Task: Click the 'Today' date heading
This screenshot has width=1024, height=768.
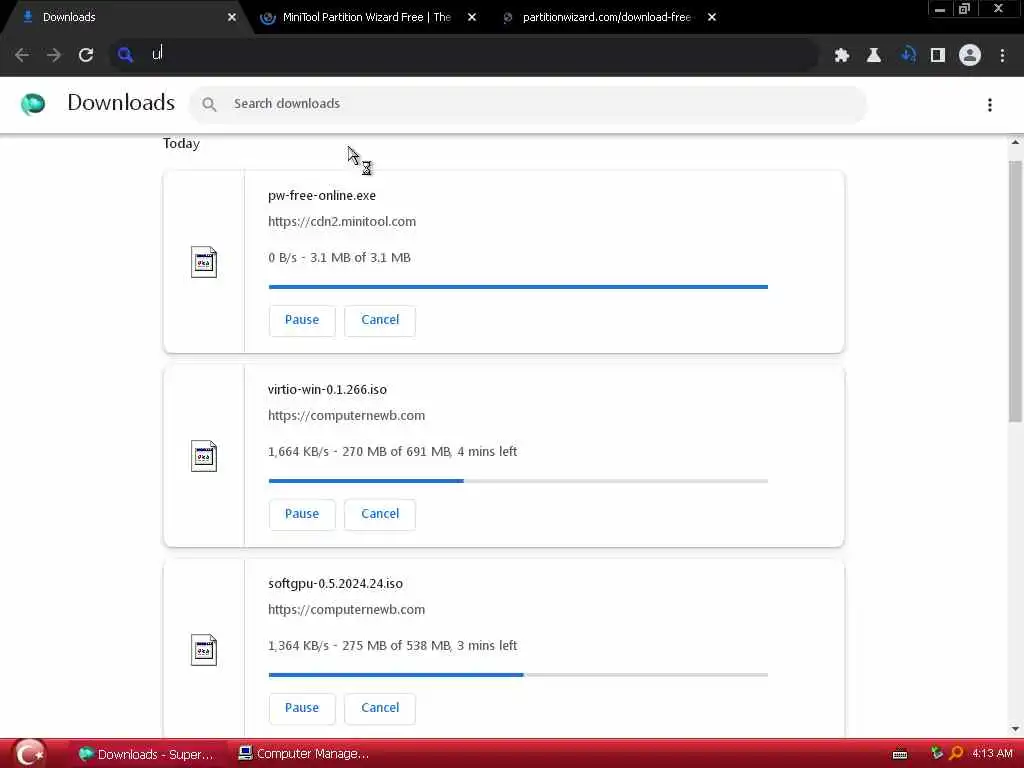Action: click(x=182, y=144)
